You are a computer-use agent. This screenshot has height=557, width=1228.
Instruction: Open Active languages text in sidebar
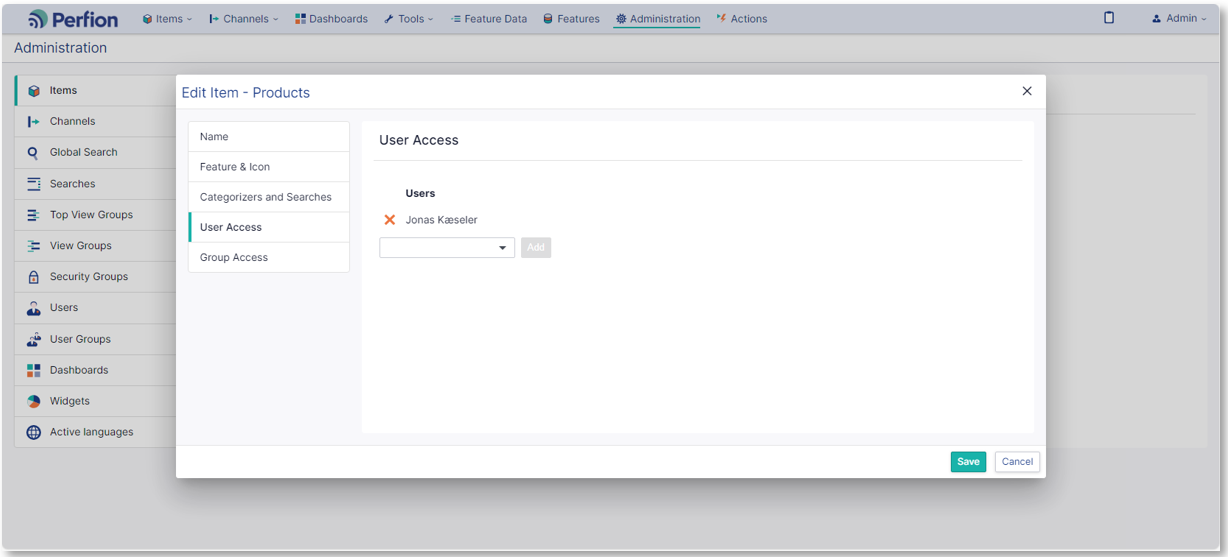tap(91, 432)
